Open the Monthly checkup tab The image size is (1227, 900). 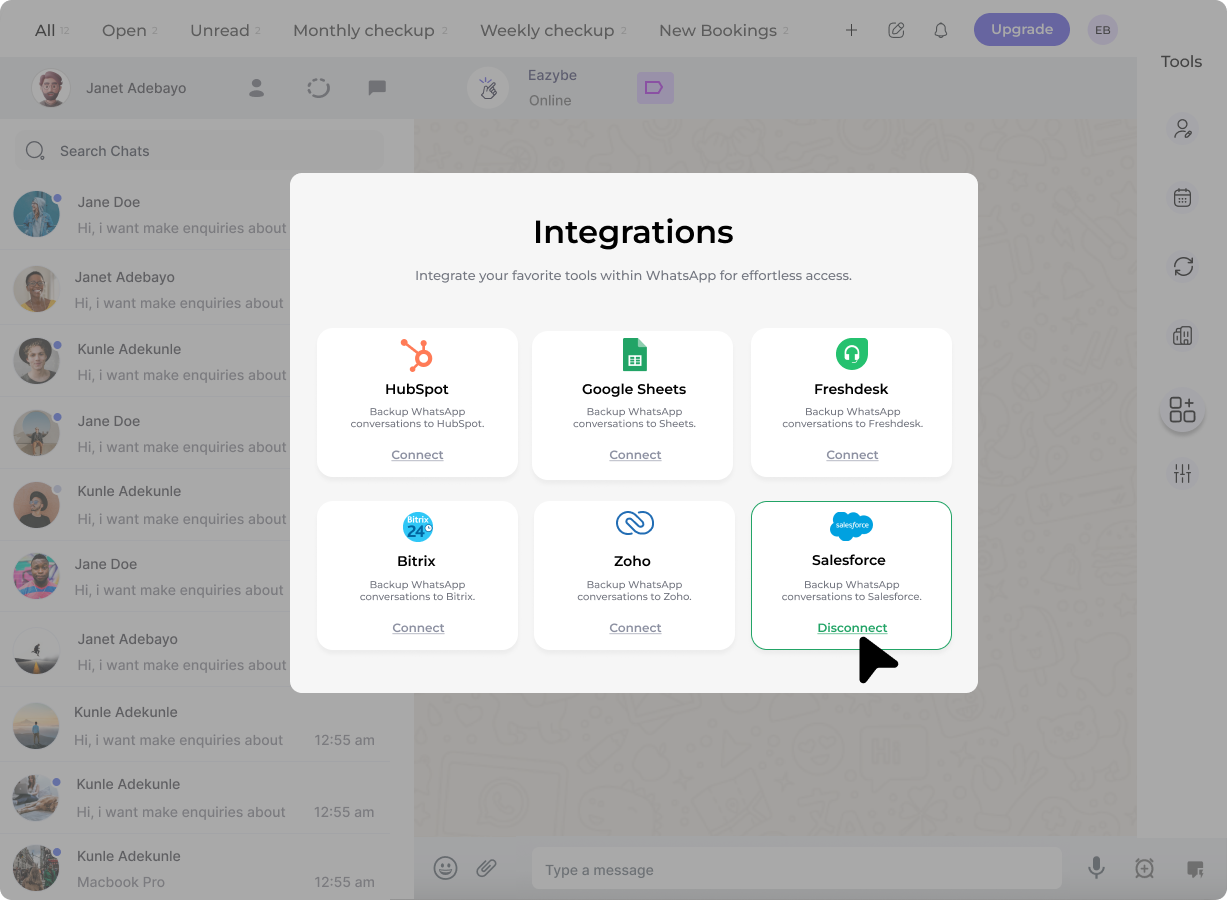click(x=364, y=30)
